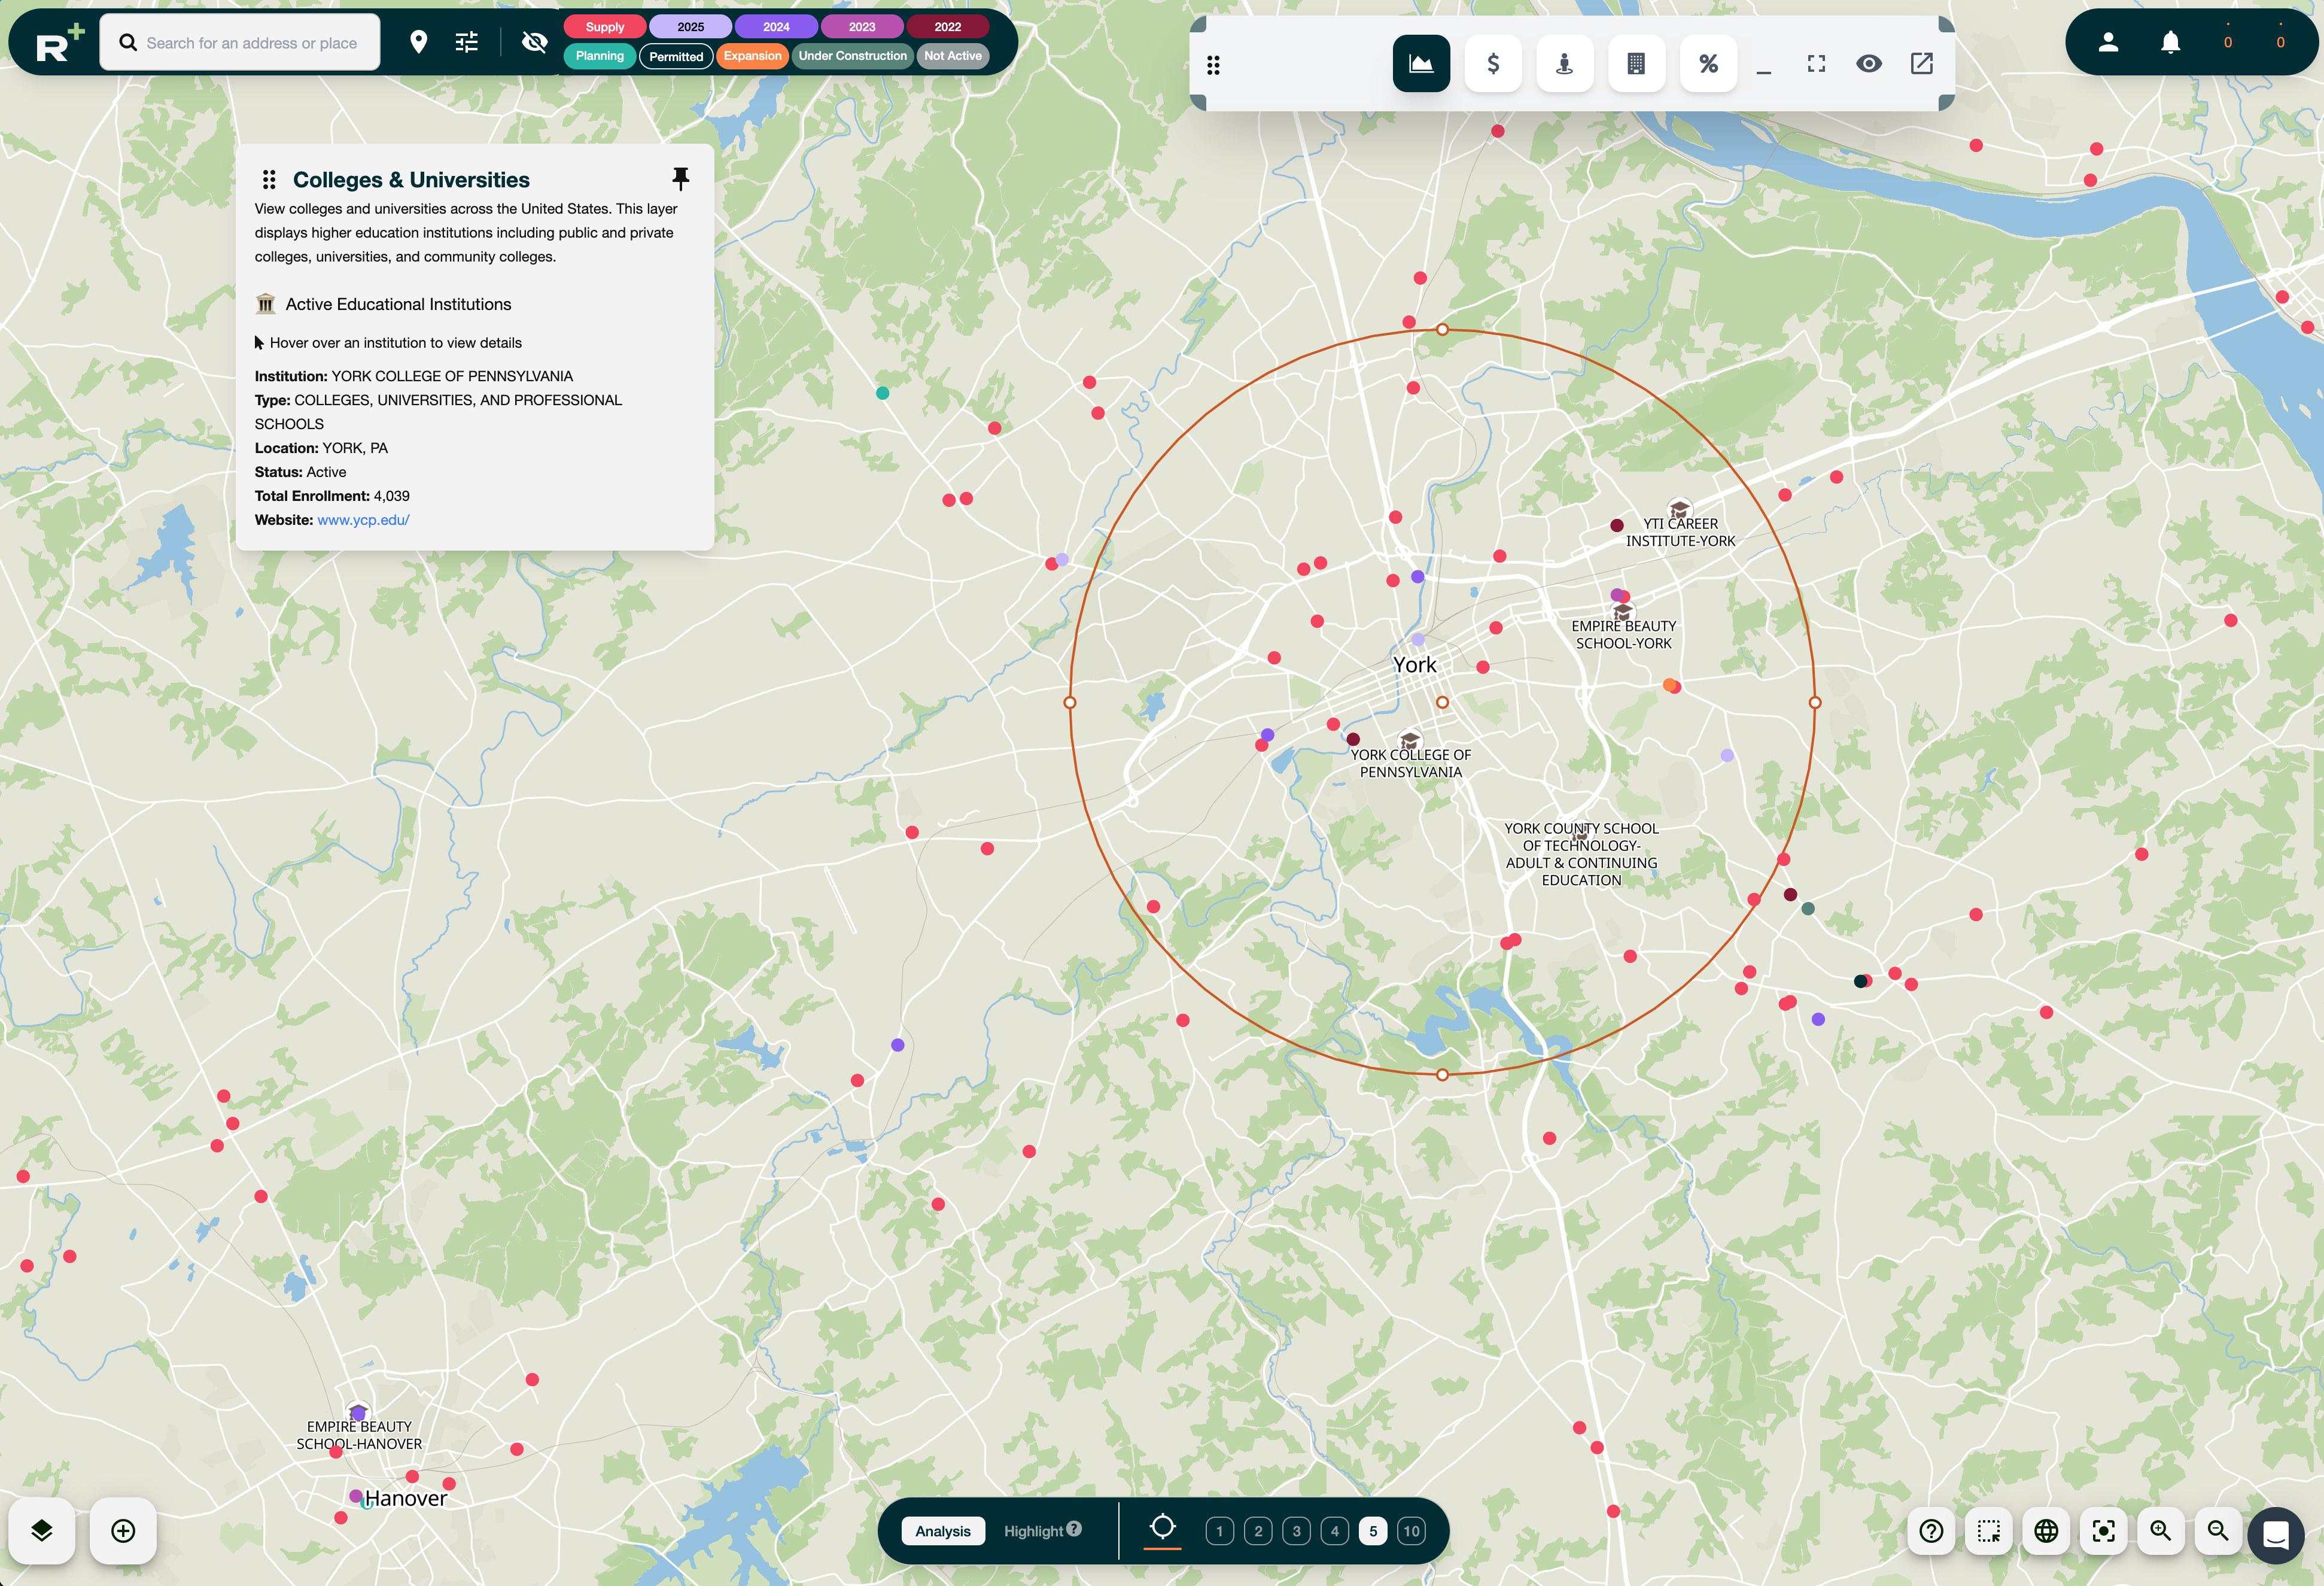The width and height of the screenshot is (2324, 1586).
Task: Toggle the Supply filter chip
Action: [x=603, y=26]
